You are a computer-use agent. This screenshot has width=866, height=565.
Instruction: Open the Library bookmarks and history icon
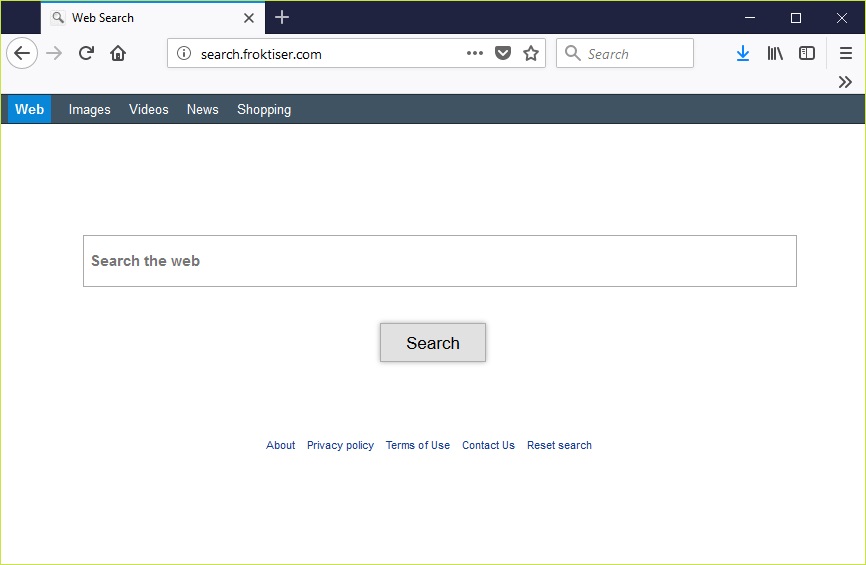point(775,54)
